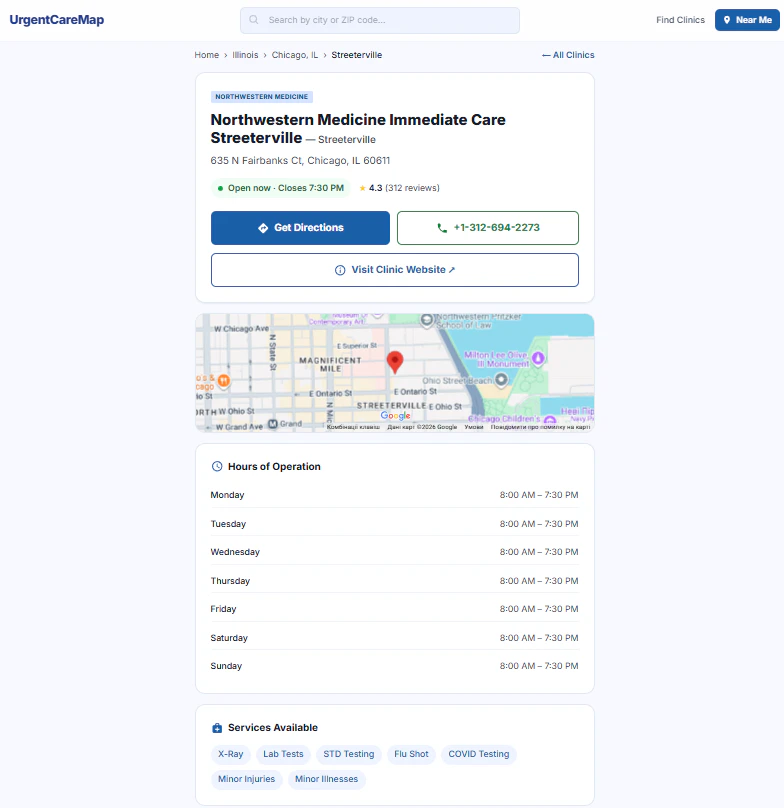Select the Thursday hours row
Image resolution: width=784 pixels, height=808 pixels.
tap(394, 581)
